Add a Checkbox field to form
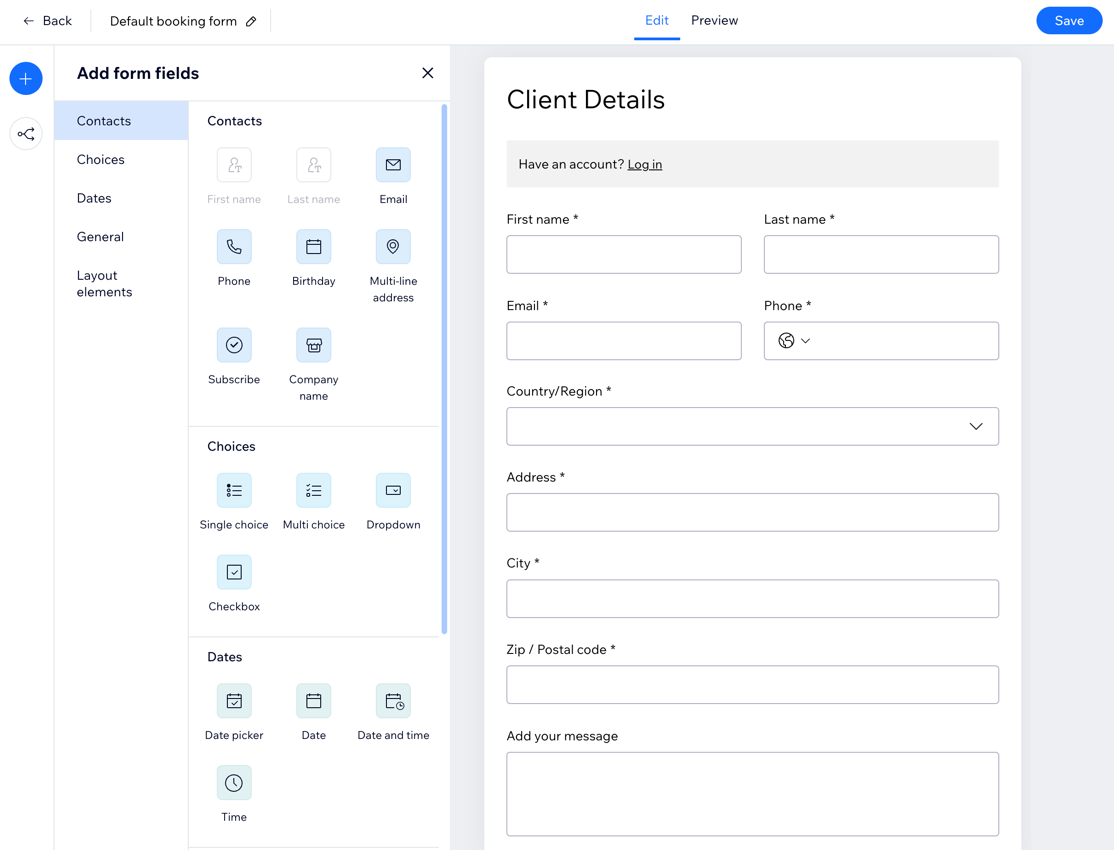The width and height of the screenshot is (1114, 850). (x=234, y=572)
